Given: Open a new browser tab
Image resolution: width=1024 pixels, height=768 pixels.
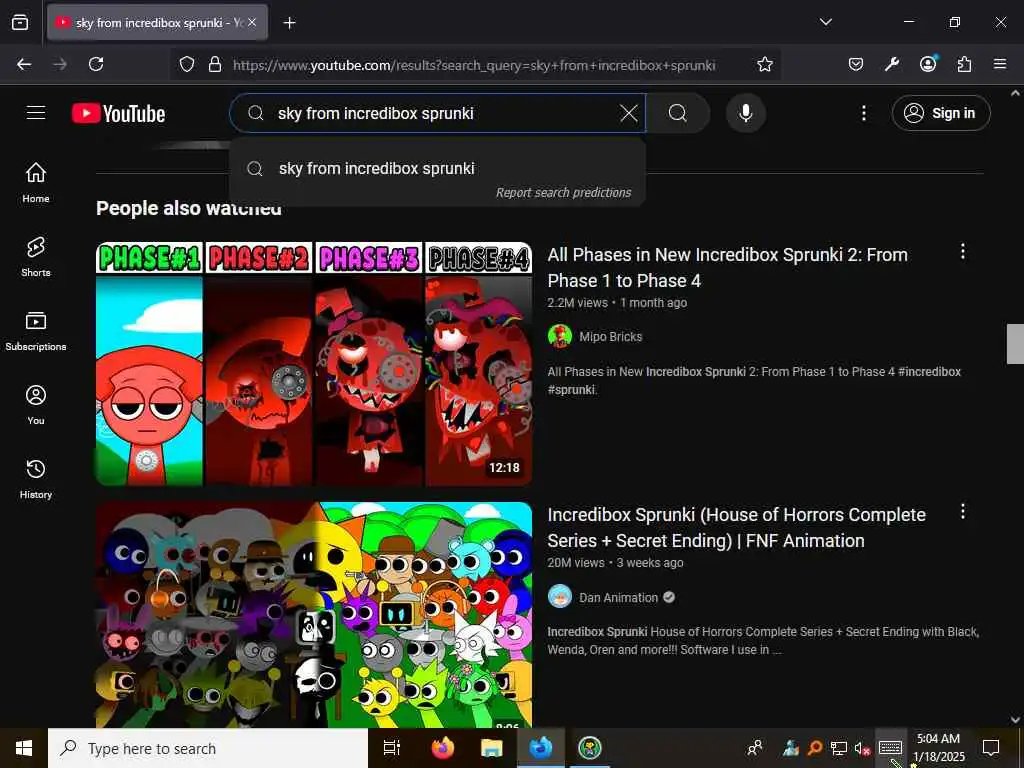Looking at the screenshot, I should pos(289,23).
